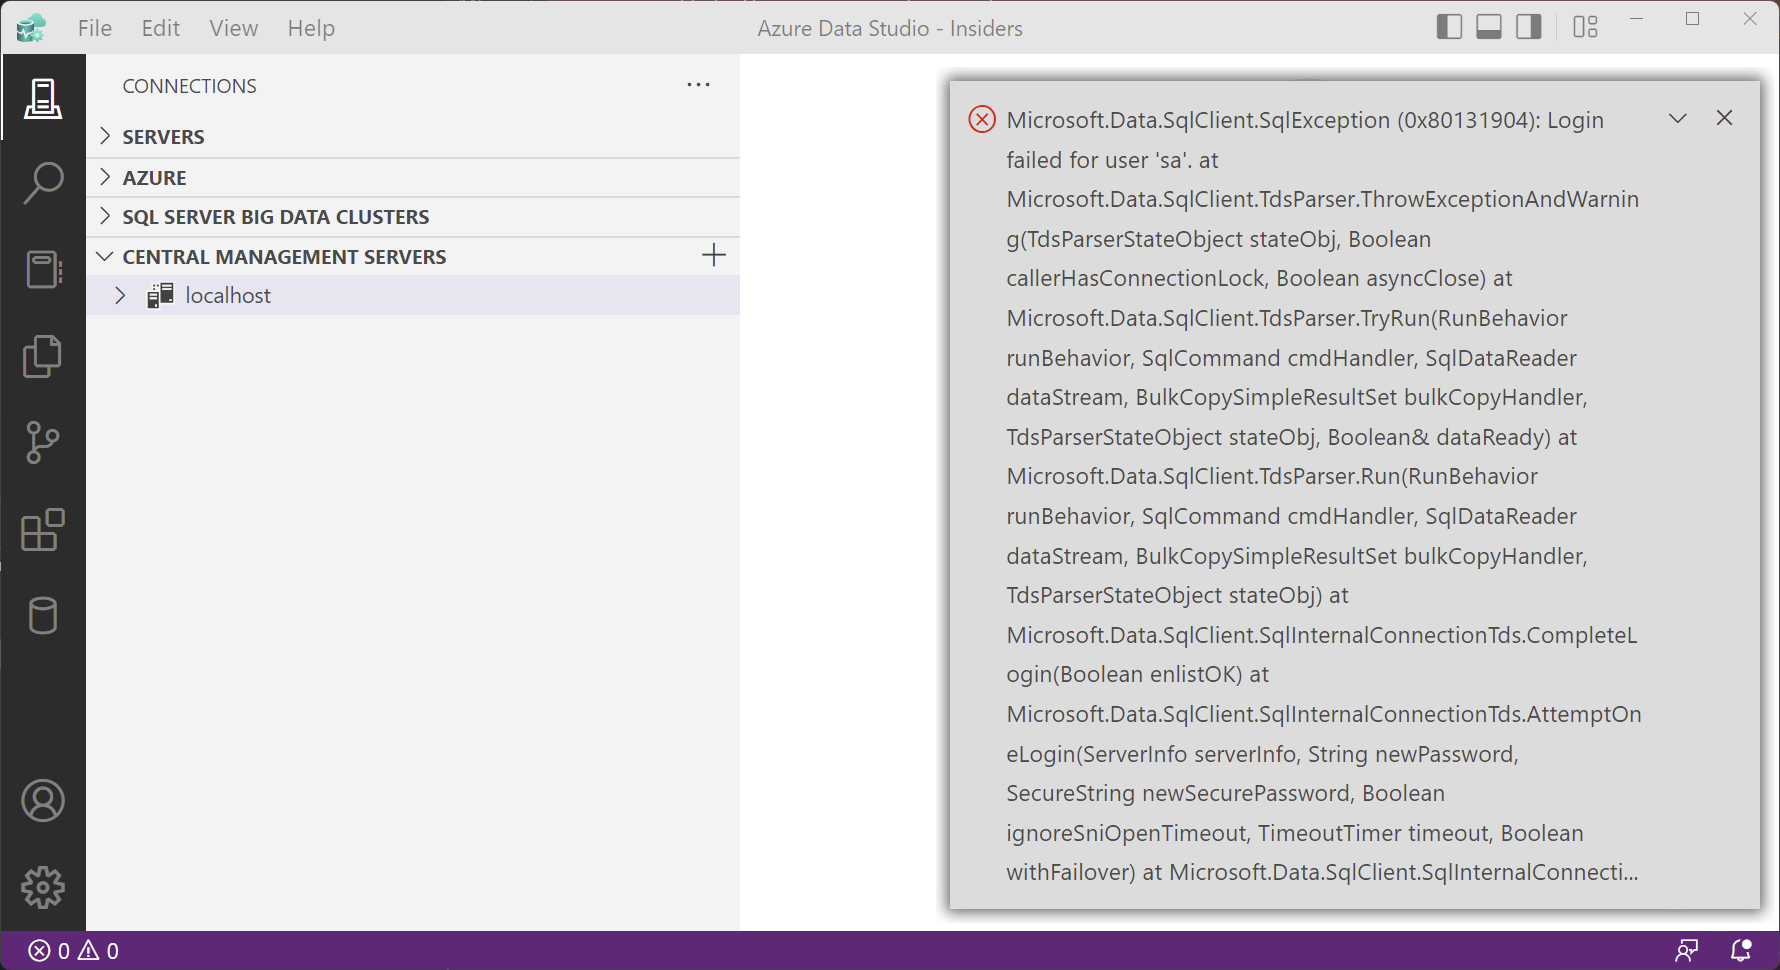Add a new Central Management Server
Image resolution: width=1780 pixels, height=970 pixels.
coord(714,255)
